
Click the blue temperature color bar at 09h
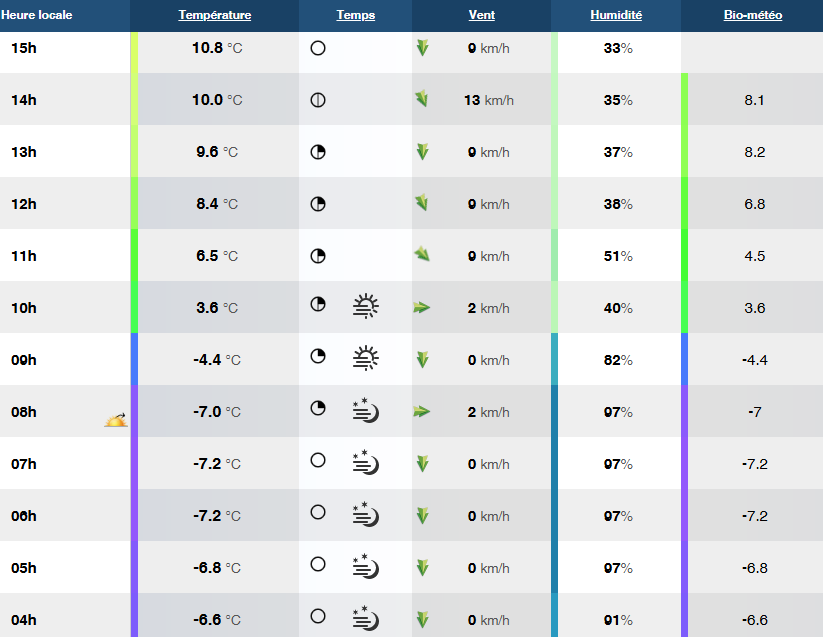click(x=134, y=359)
